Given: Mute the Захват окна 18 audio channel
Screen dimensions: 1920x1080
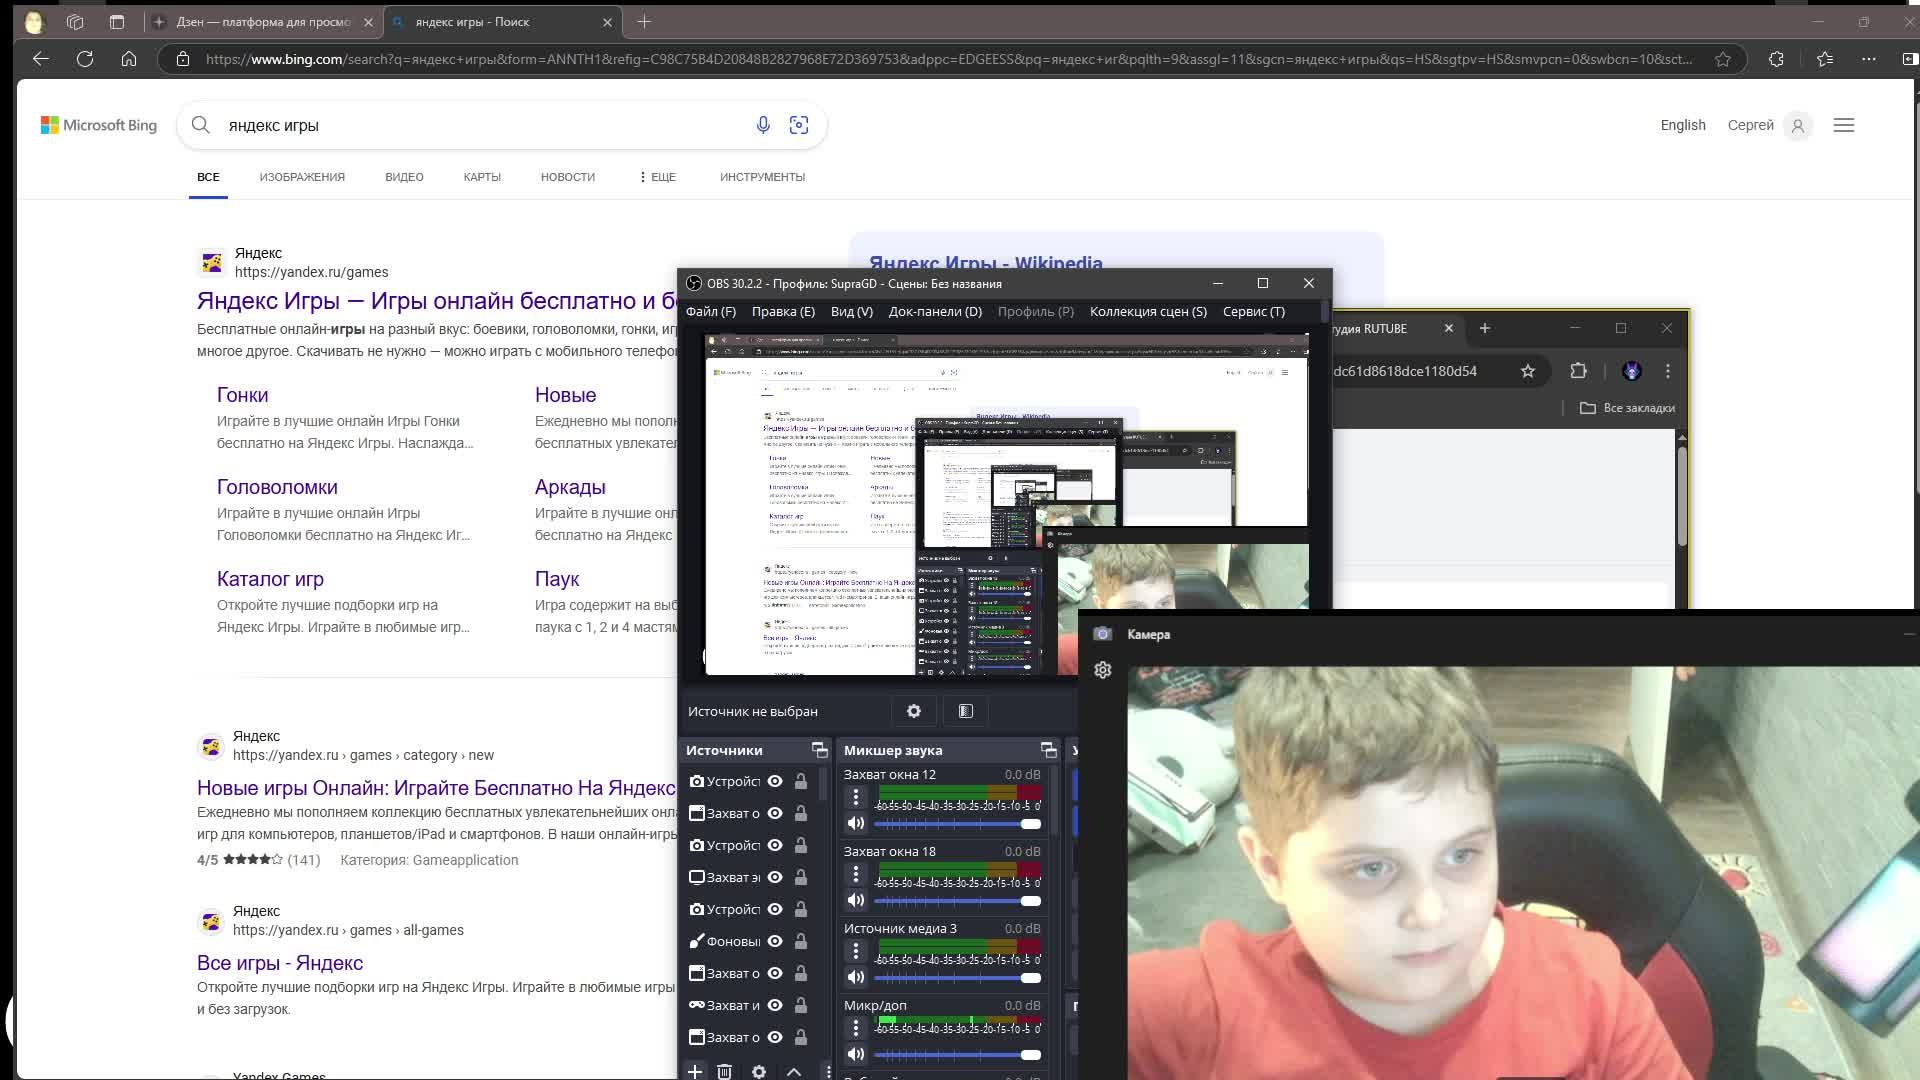Looking at the screenshot, I should [856, 900].
